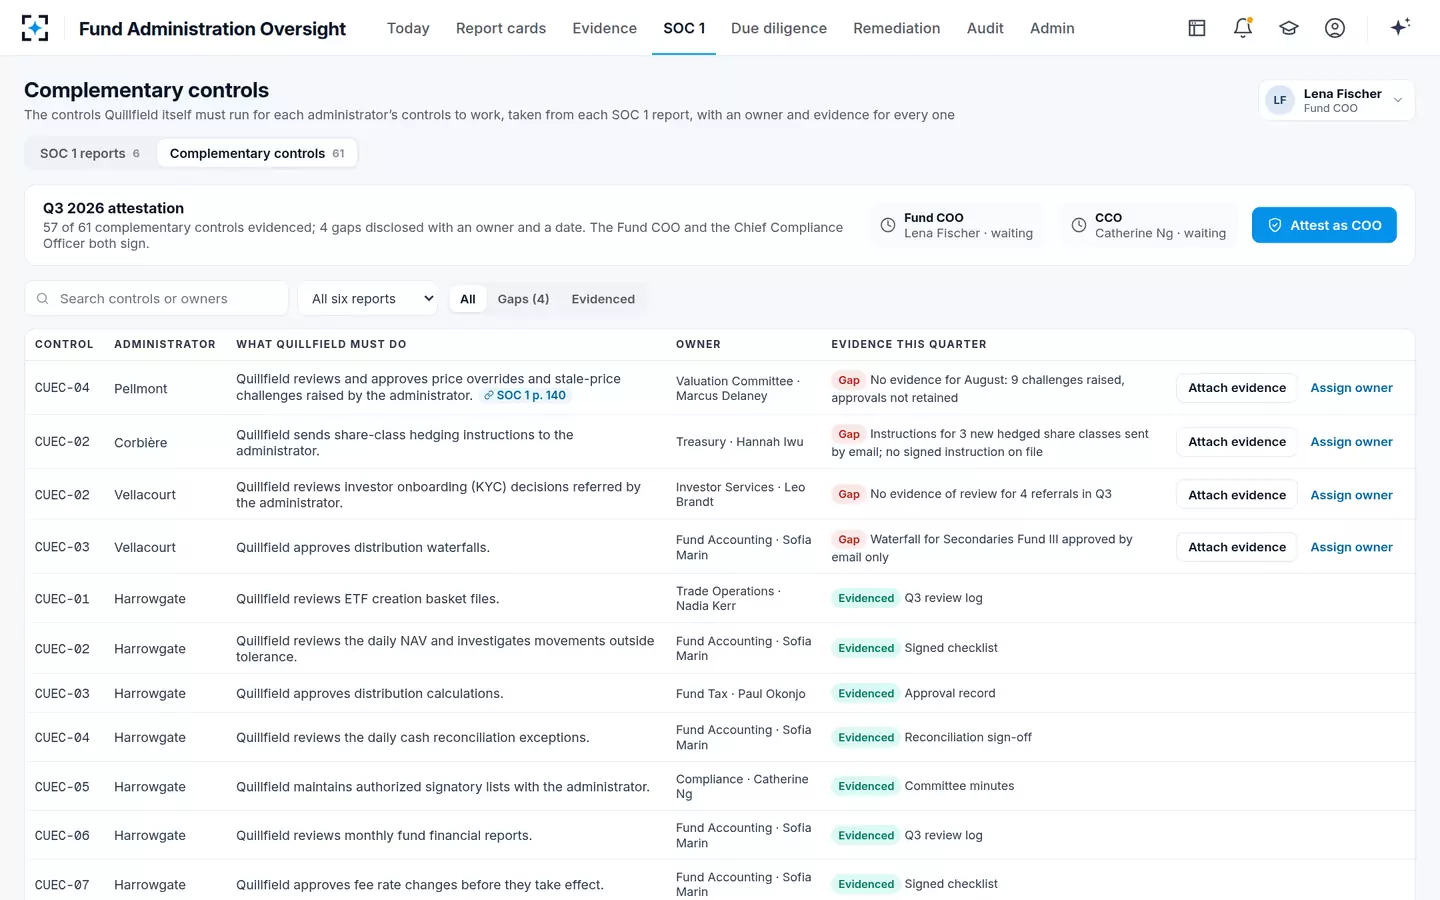
Task: Click the graduation cap learning icon
Action: [x=1289, y=28]
